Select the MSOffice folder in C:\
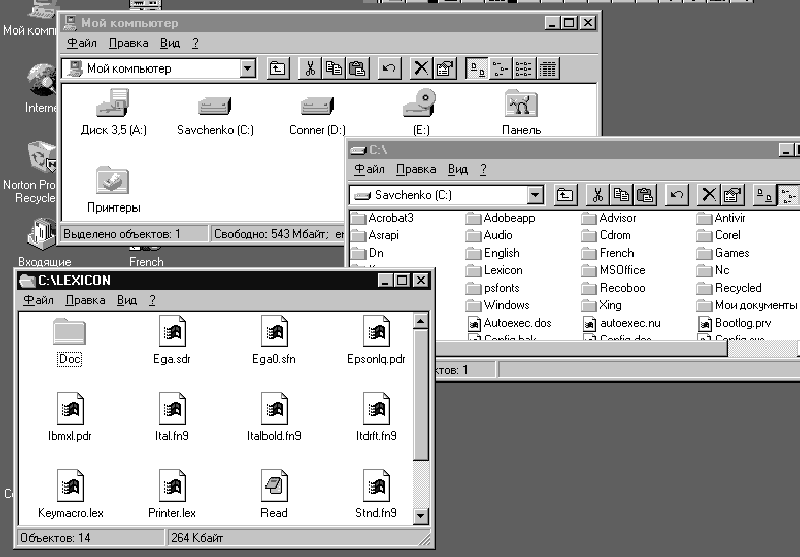This screenshot has height=557, width=800. (614, 270)
